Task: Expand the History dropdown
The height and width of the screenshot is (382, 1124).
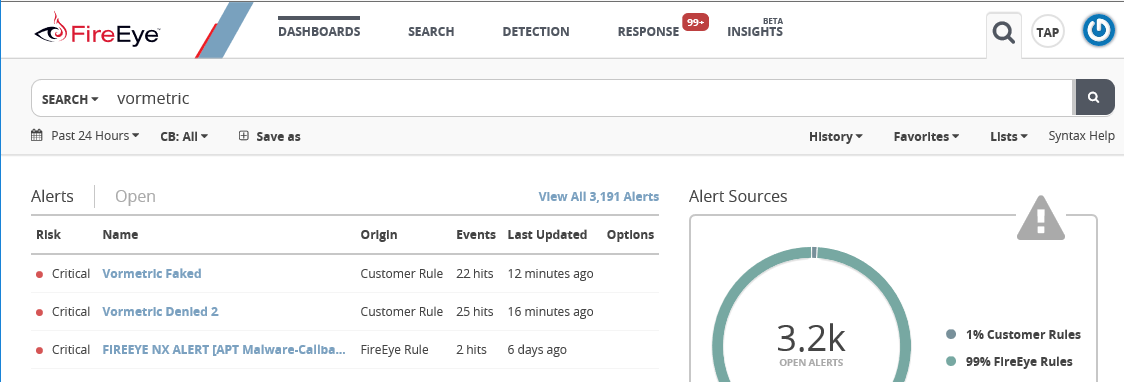Action: [835, 136]
